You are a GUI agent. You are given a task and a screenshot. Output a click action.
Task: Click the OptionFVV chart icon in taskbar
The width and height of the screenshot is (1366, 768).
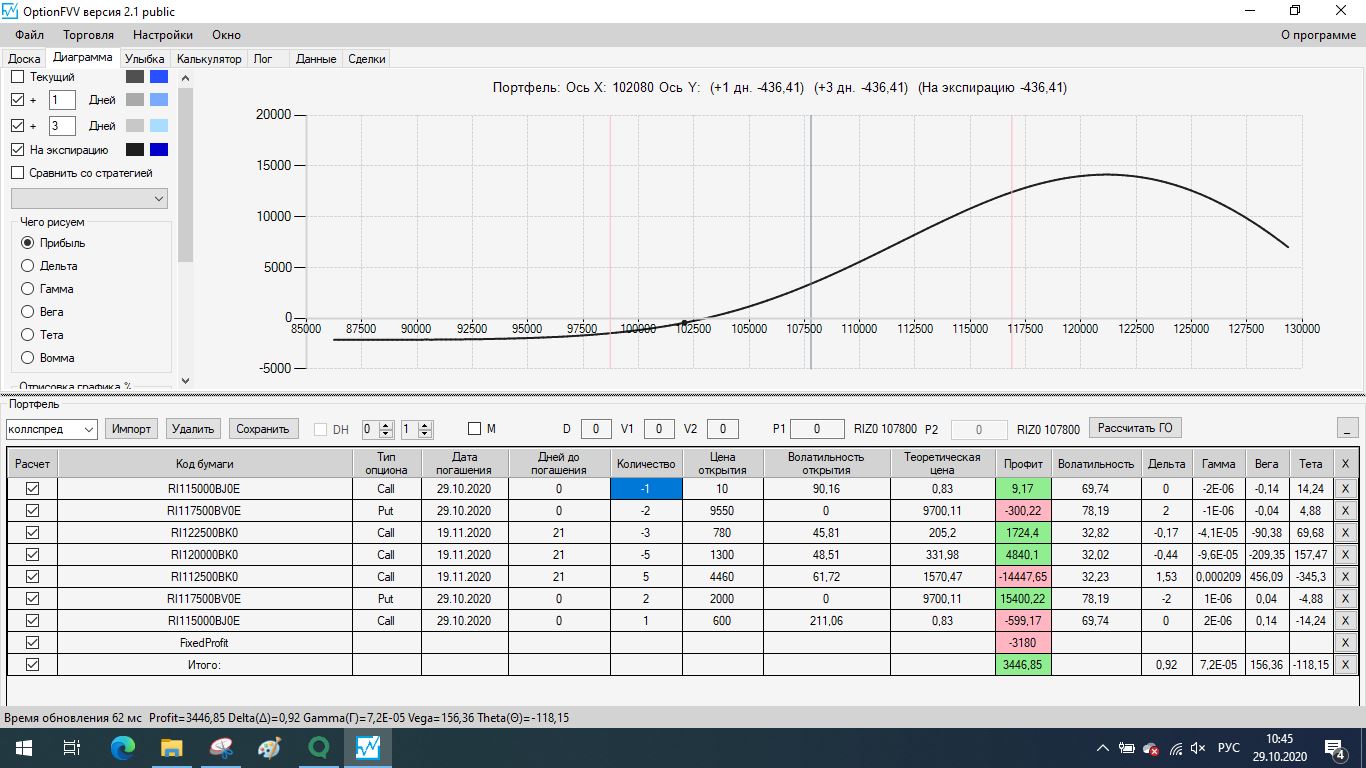(368, 747)
